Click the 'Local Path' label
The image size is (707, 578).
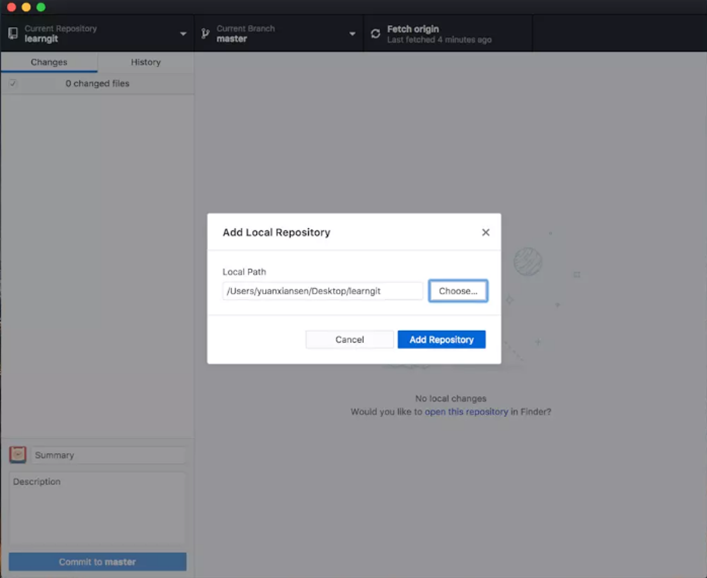click(x=244, y=272)
